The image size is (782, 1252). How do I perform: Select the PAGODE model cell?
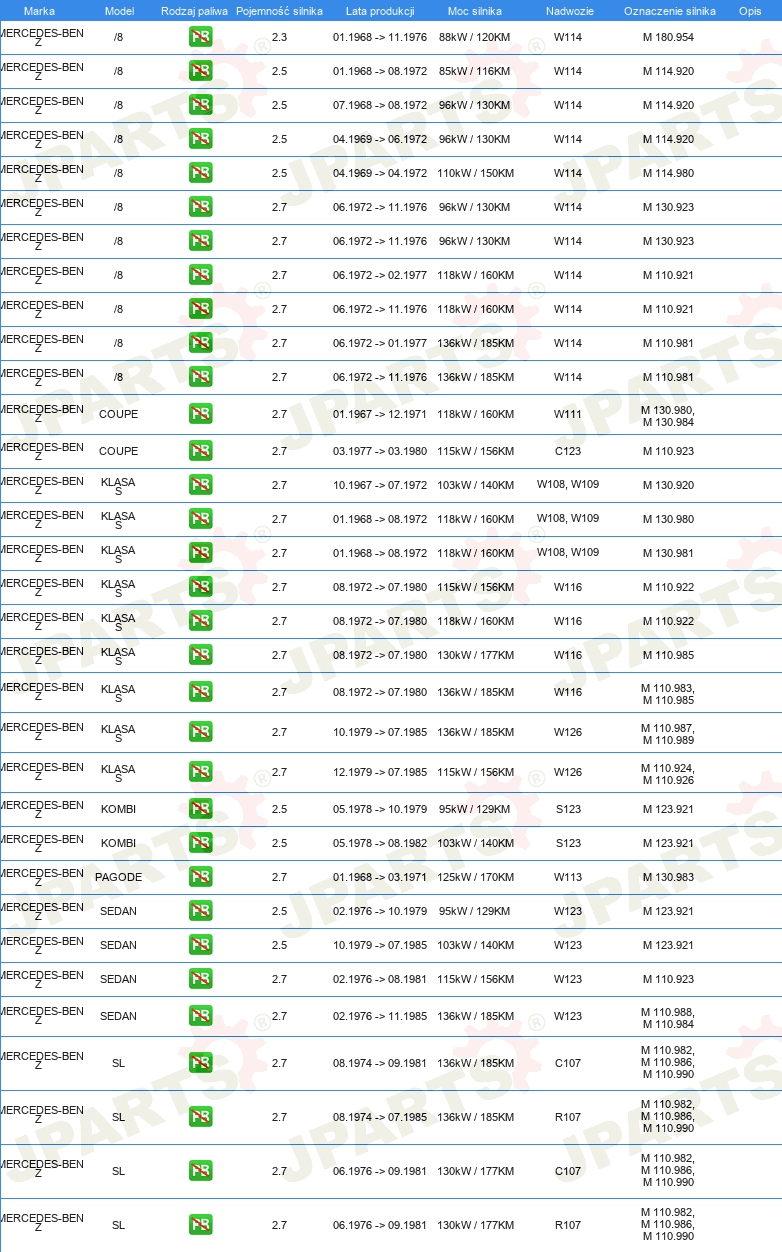[119, 878]
